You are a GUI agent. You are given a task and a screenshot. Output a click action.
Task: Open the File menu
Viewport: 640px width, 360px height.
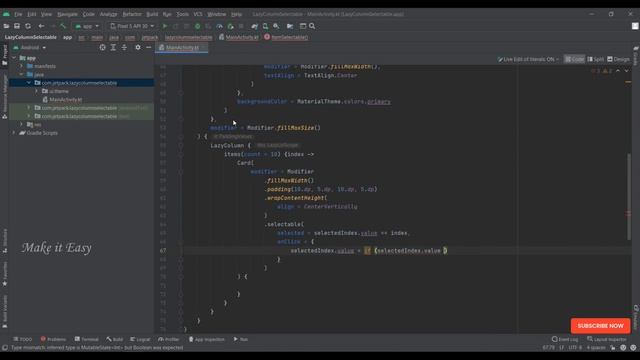(18, 14)
